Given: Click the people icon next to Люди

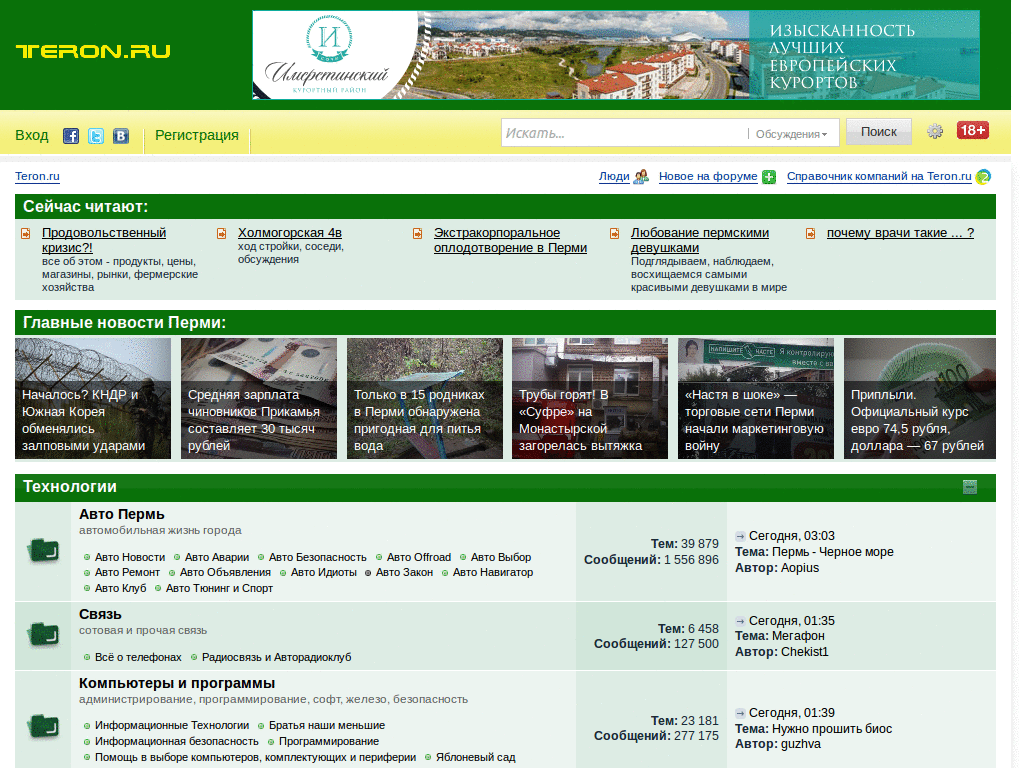Looking at the screenshot, I should click(x=641, y=176).
